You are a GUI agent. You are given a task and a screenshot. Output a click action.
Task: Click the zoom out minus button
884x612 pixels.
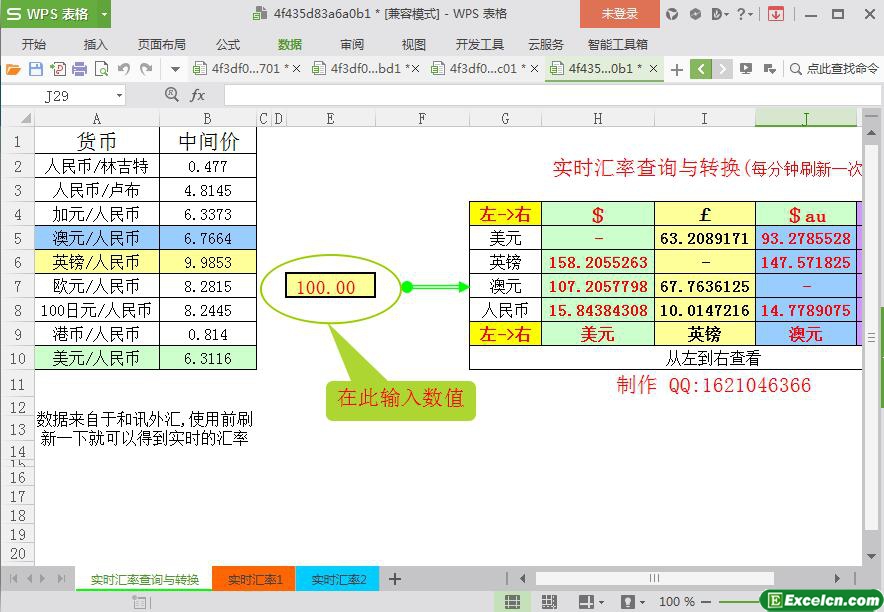coord(705,602)
